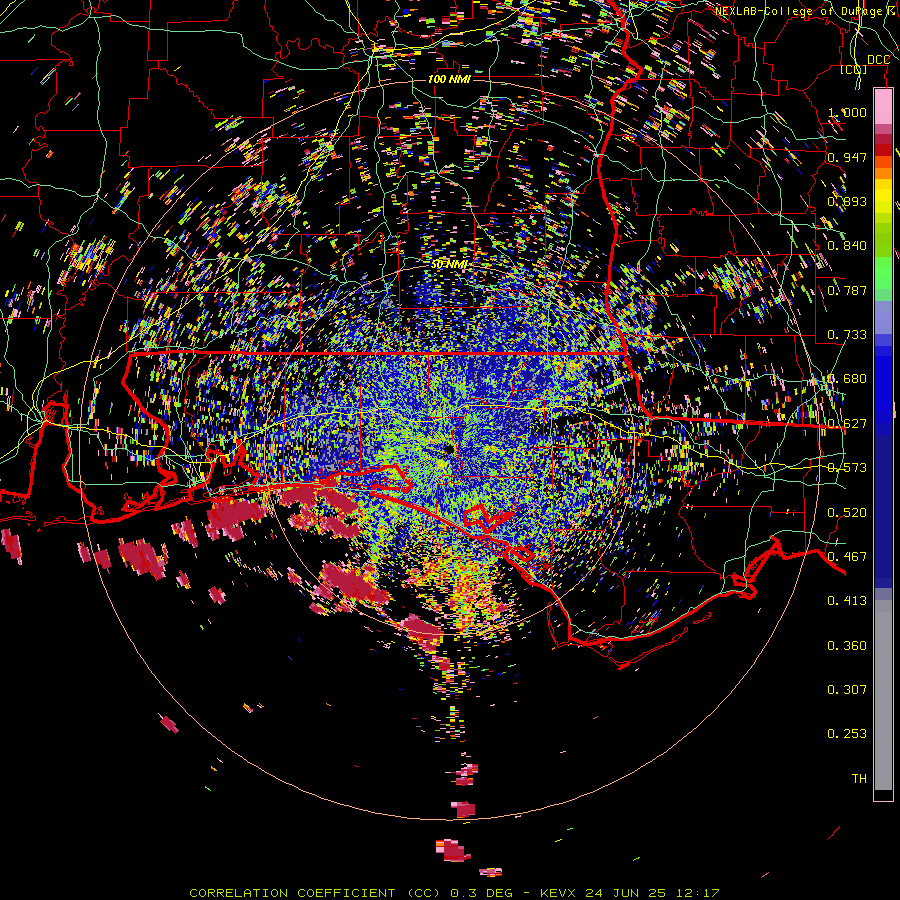This screenshot has width=900, height=900.
Task: Select the 0.413 scale value
Action: point(847,600)
